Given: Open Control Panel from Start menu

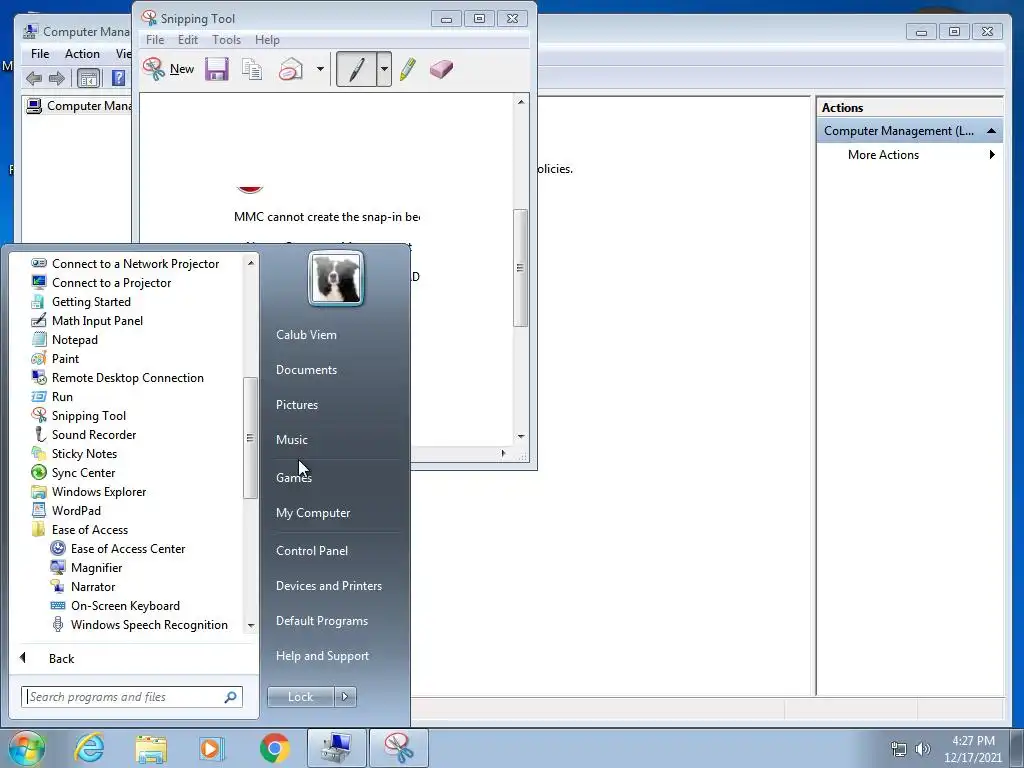Looking at the screenshot, I should pyautogui.click(x=312, y=551).
